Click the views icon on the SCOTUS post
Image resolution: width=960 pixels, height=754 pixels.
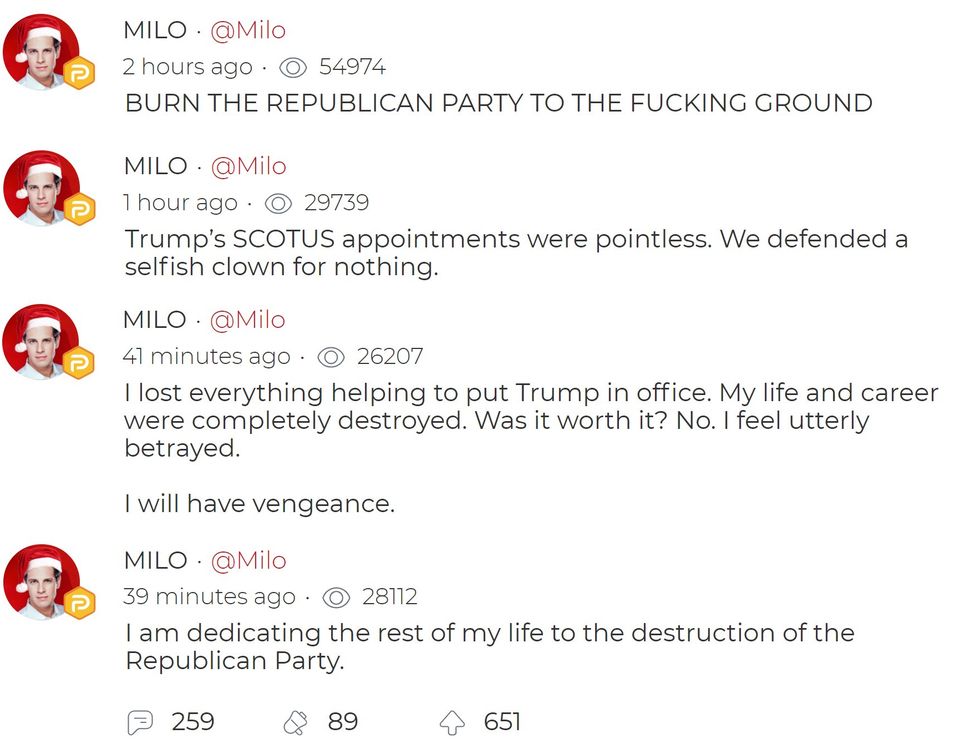(279, 202)
